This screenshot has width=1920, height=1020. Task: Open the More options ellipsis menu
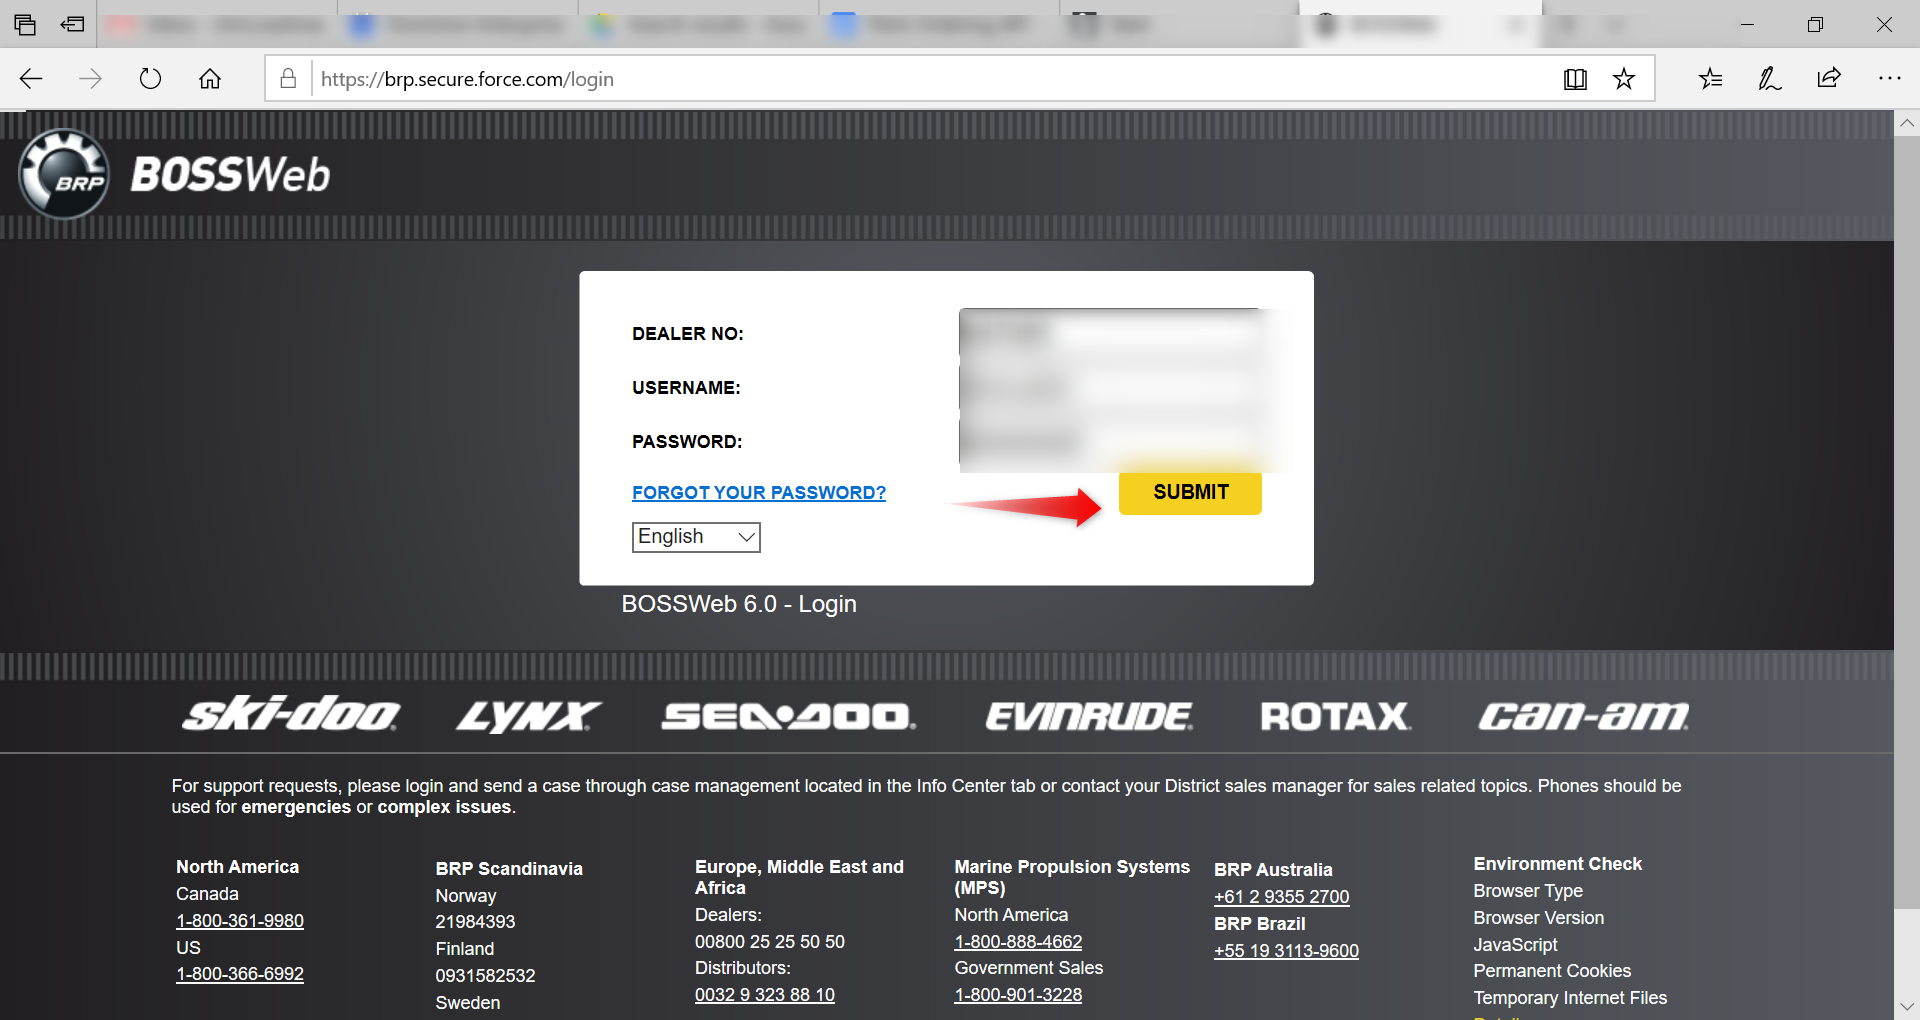[x=1889, y=78]
